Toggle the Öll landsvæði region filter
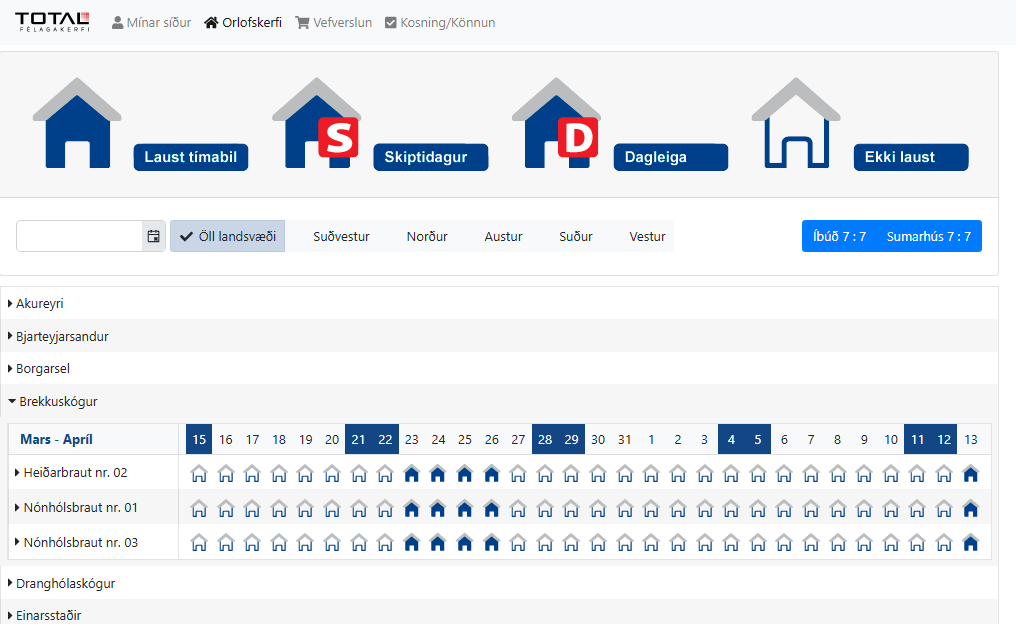 pyautogui.click(x=227, y=236)
